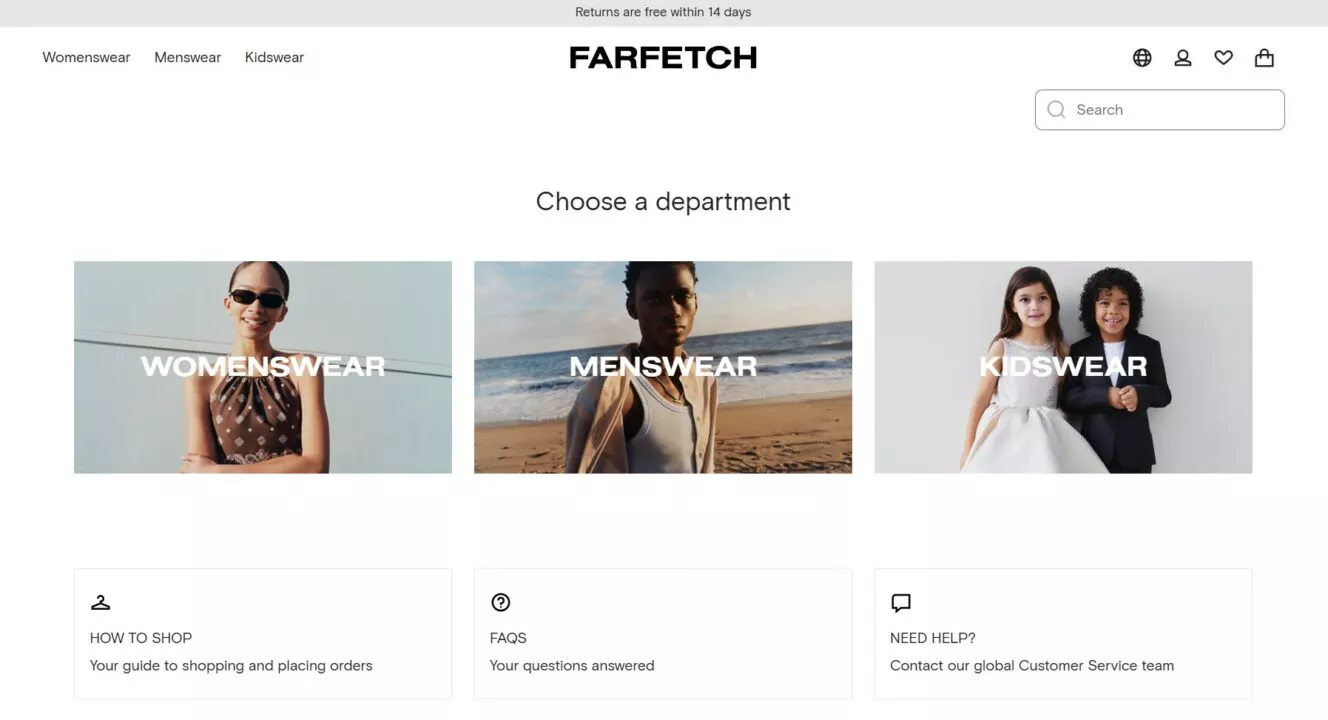Select the Kidswear department image
This screenshot has height=720, width=1328.
[x=1063, y=367]
